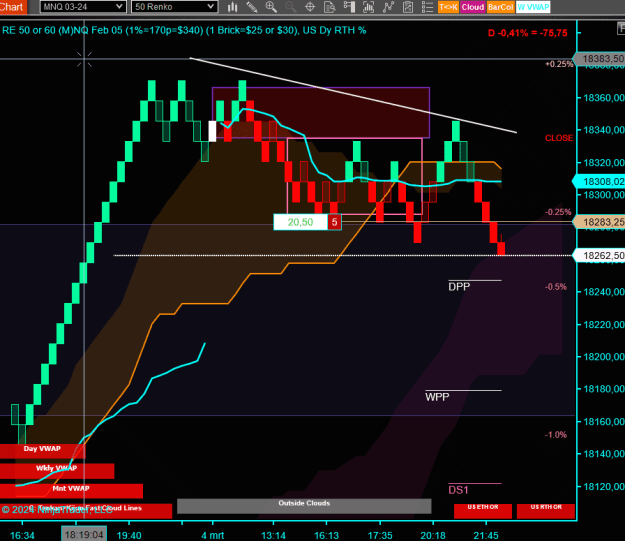The height and width of the screenshot is (541, 625).
Task: Select the 18262,50 white price marker
Action: pos(599,255)
